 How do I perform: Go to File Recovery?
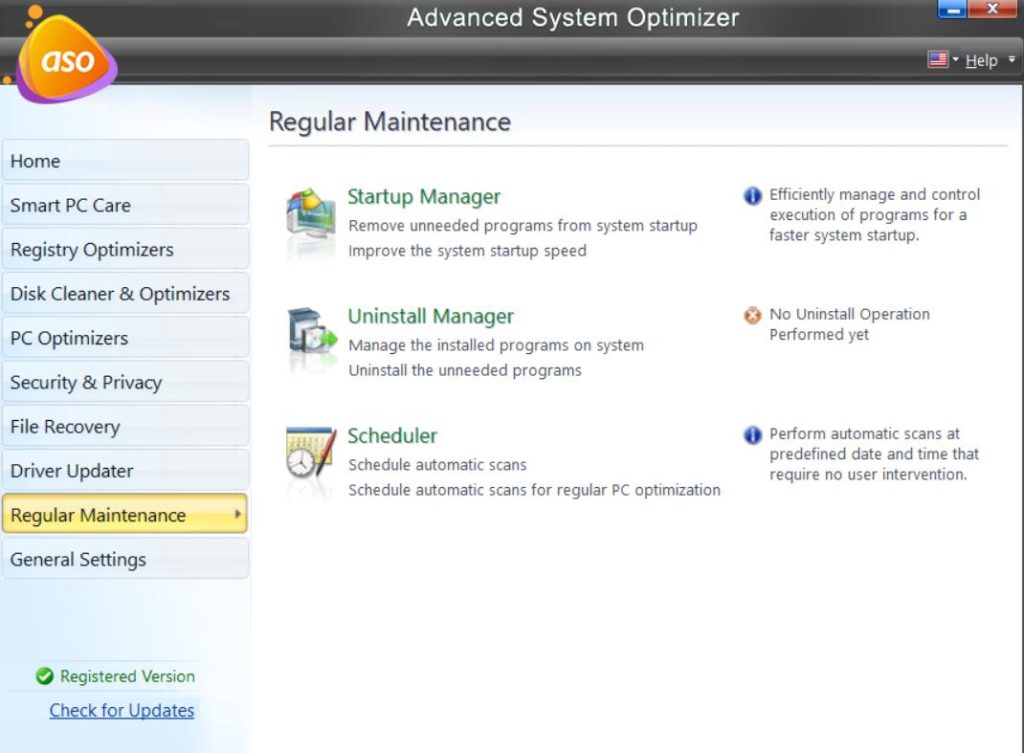[125, 426]
